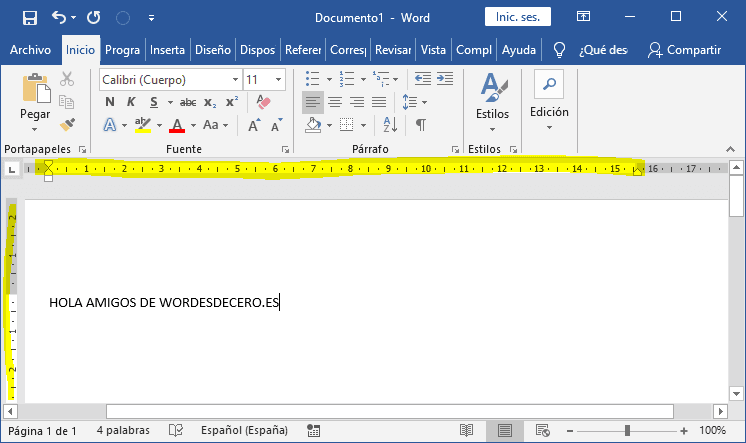Open the Revisar tab
This screenshot has width=746, height=443.
393,49
